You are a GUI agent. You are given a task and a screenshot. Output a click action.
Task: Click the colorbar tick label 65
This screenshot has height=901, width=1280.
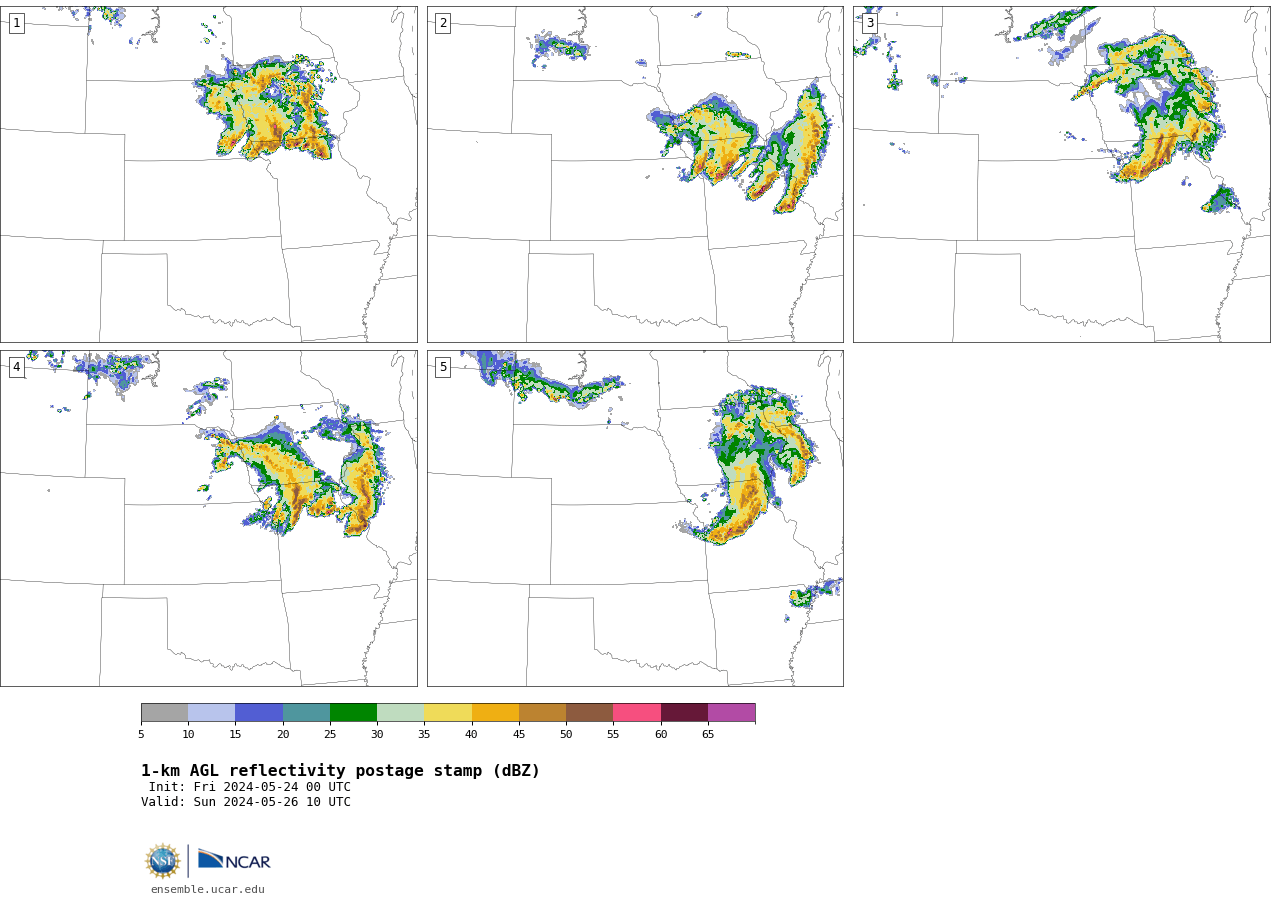tap(708, 735)
